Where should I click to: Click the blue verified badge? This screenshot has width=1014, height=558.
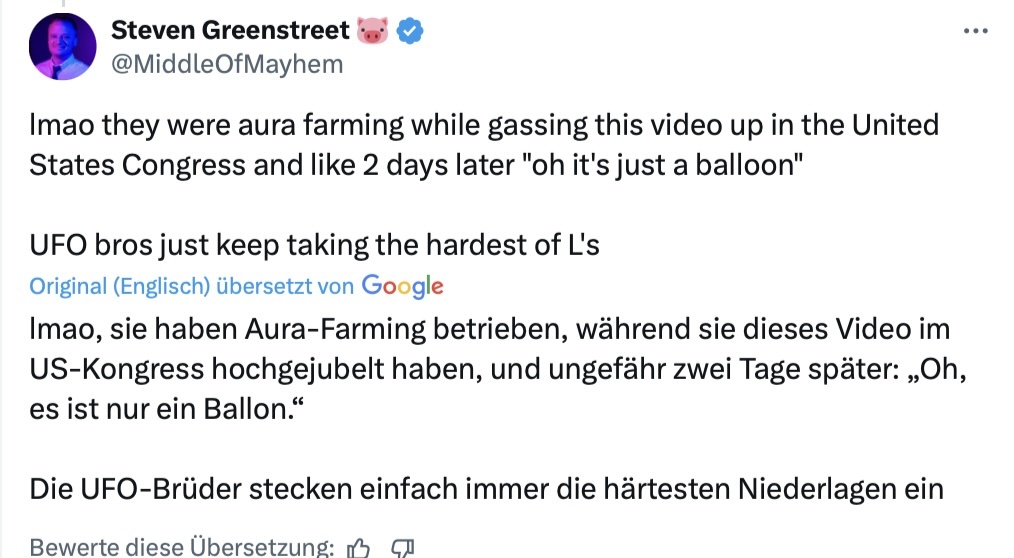(411, 31)
